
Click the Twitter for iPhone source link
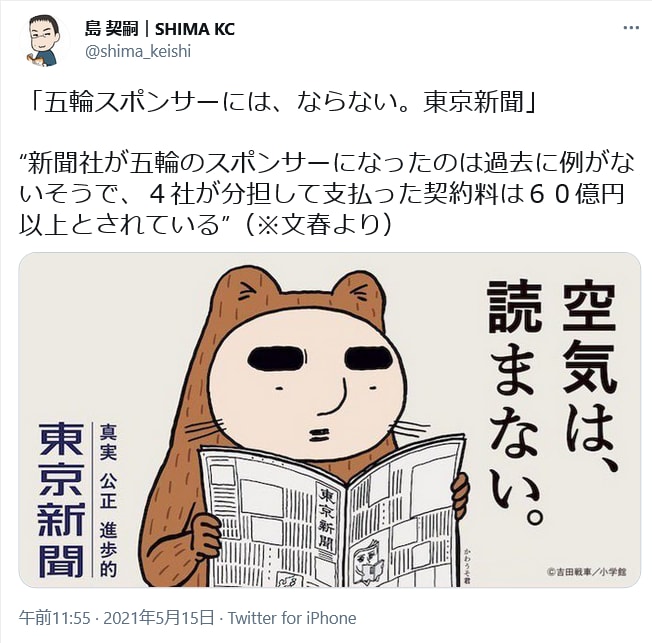[x=291, y=618]
